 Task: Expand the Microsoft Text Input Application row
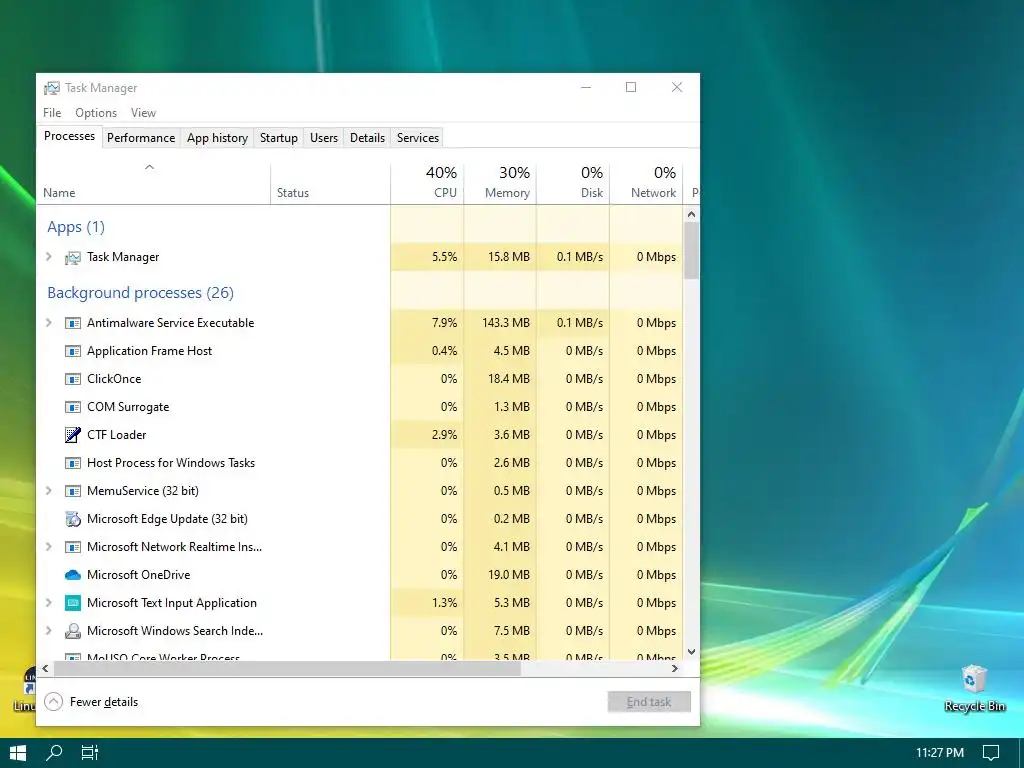[x=48, y=603]
